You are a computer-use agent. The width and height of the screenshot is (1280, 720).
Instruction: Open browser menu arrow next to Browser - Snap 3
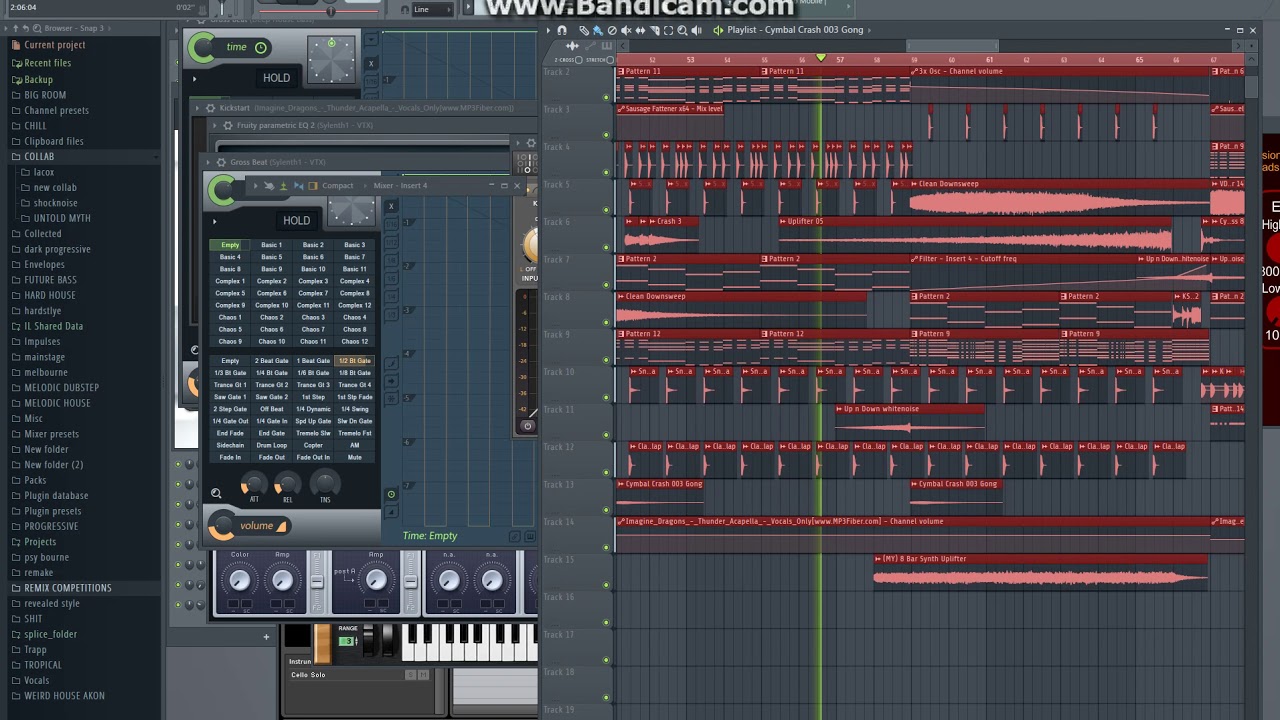pyautogui.click(x=7, y=28)
